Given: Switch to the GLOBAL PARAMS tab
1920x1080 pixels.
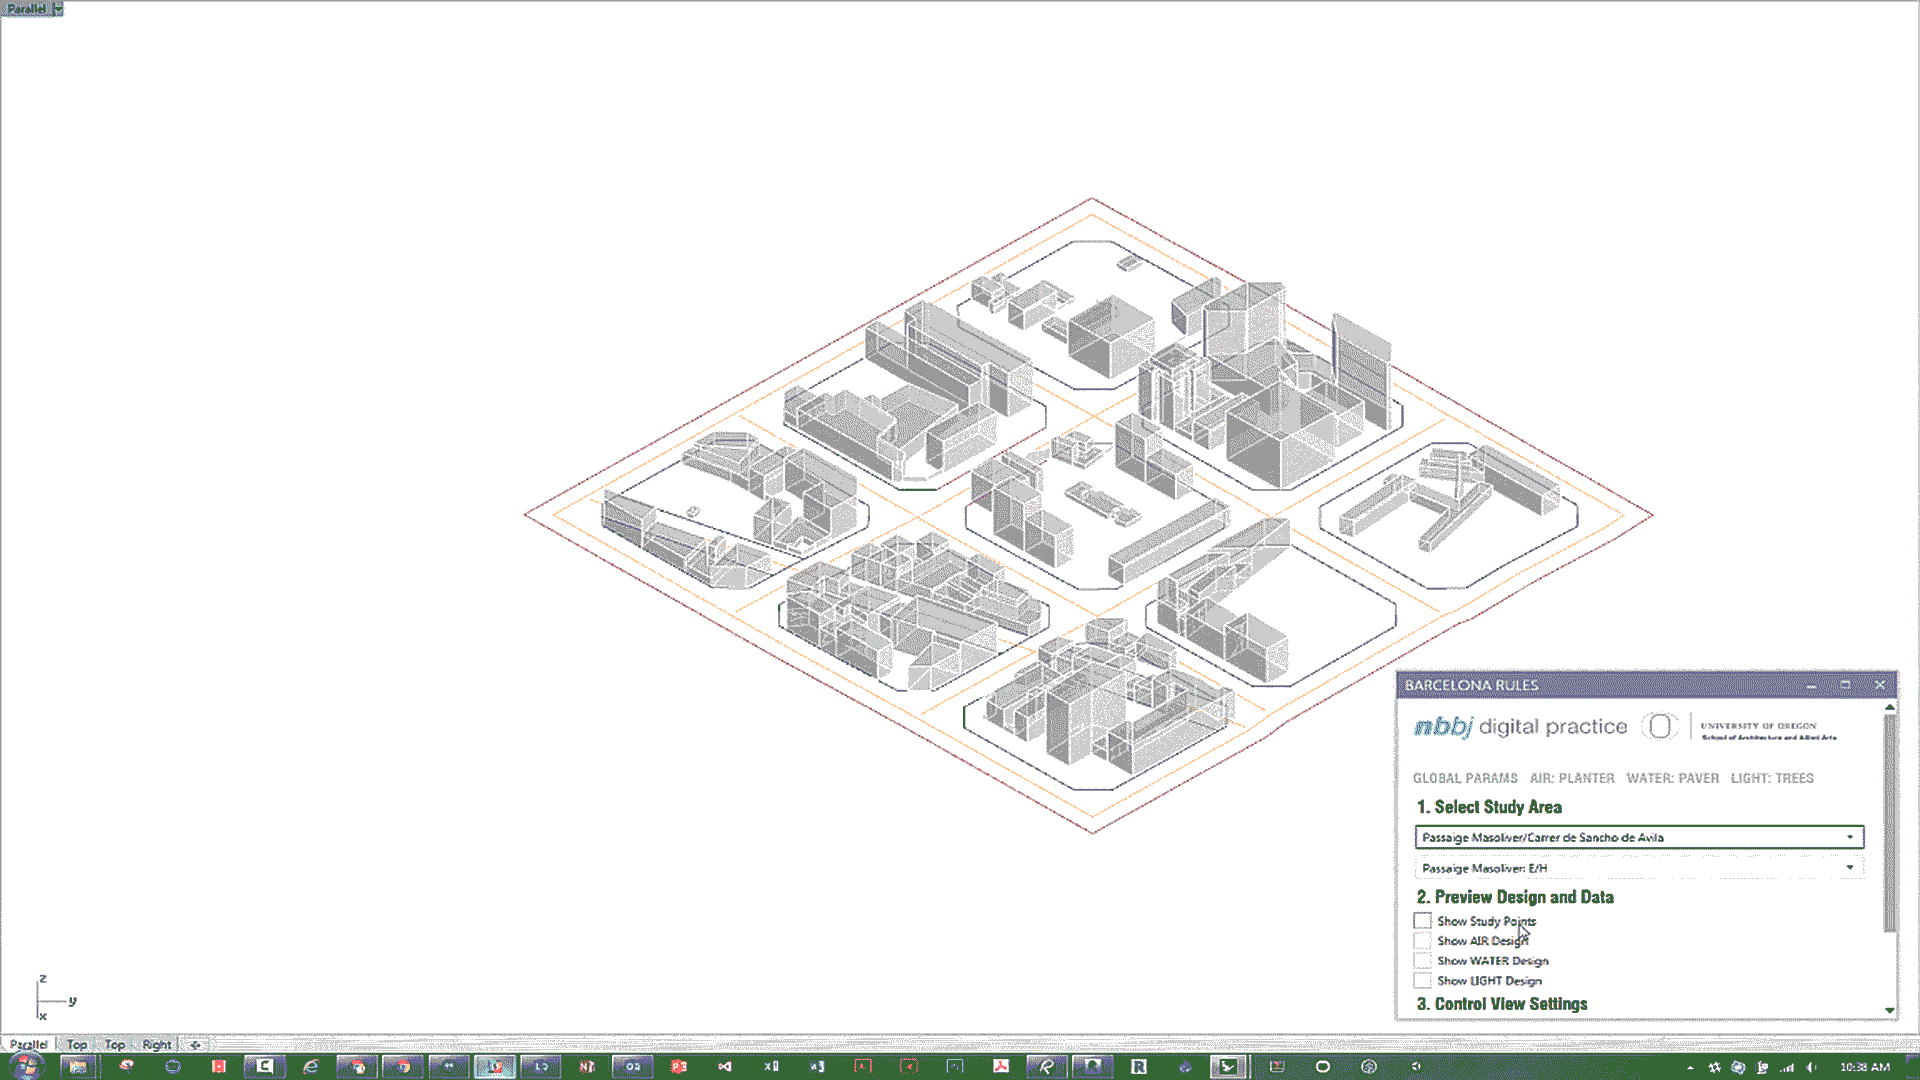Looking at the screenshot, I should coord(1465,778).
